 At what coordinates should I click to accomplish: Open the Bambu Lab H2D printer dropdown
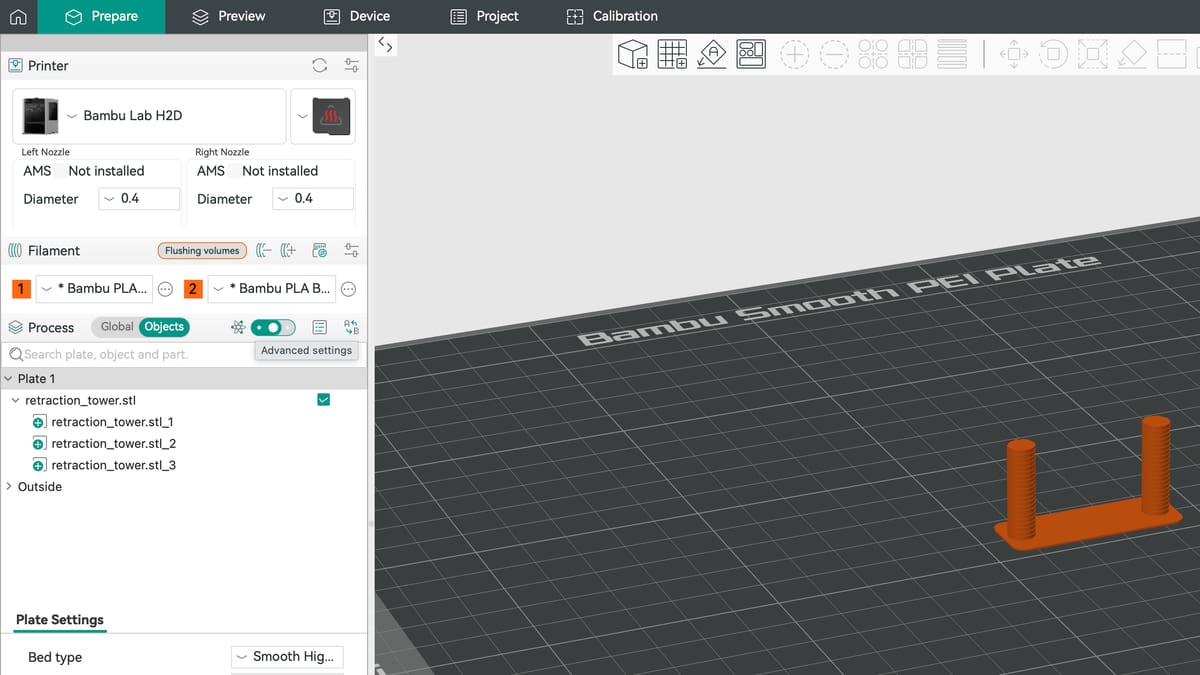click(x=150, y=115)
